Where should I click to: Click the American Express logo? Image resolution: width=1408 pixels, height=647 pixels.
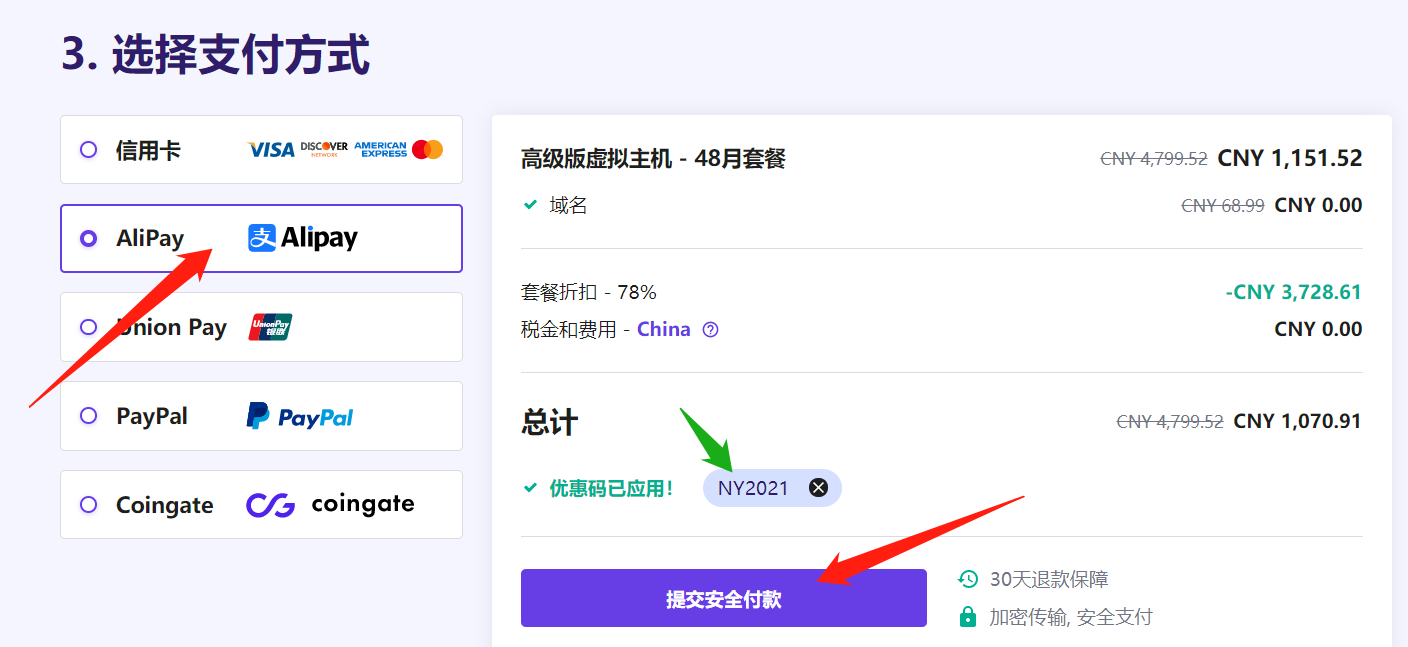[x=380, y=150]
